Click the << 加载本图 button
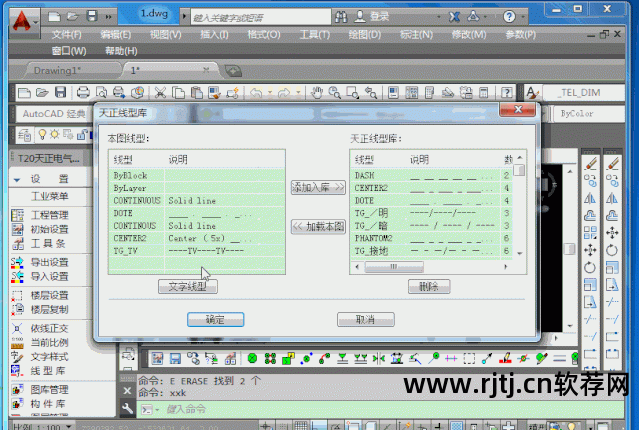 coord(318,226)
